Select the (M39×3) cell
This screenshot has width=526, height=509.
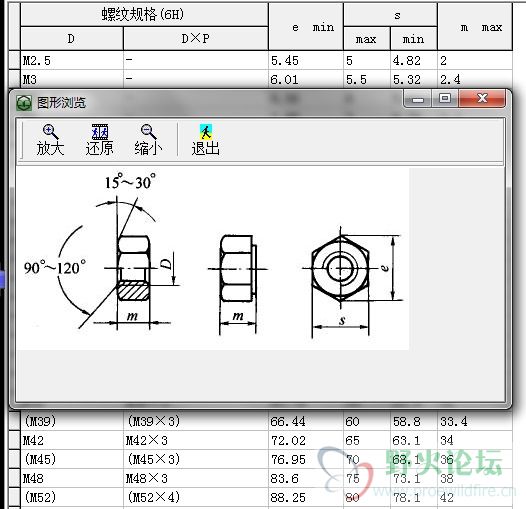pyautogui.click(x=196, y=421)
